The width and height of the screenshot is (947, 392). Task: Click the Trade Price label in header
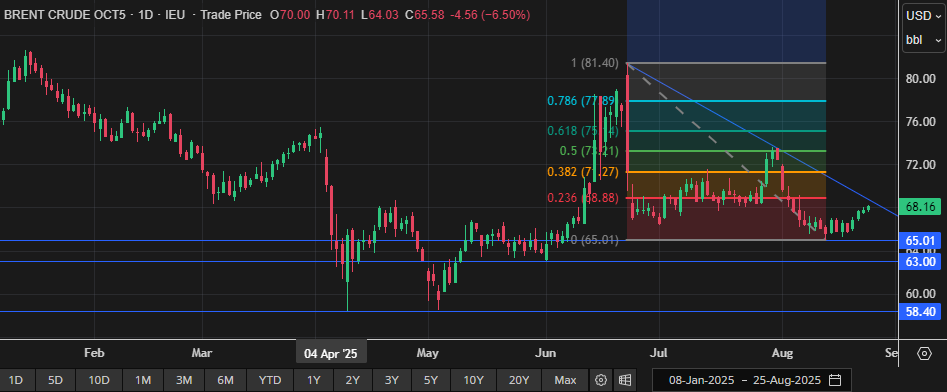pyautogui.click(x=231, y=15)
